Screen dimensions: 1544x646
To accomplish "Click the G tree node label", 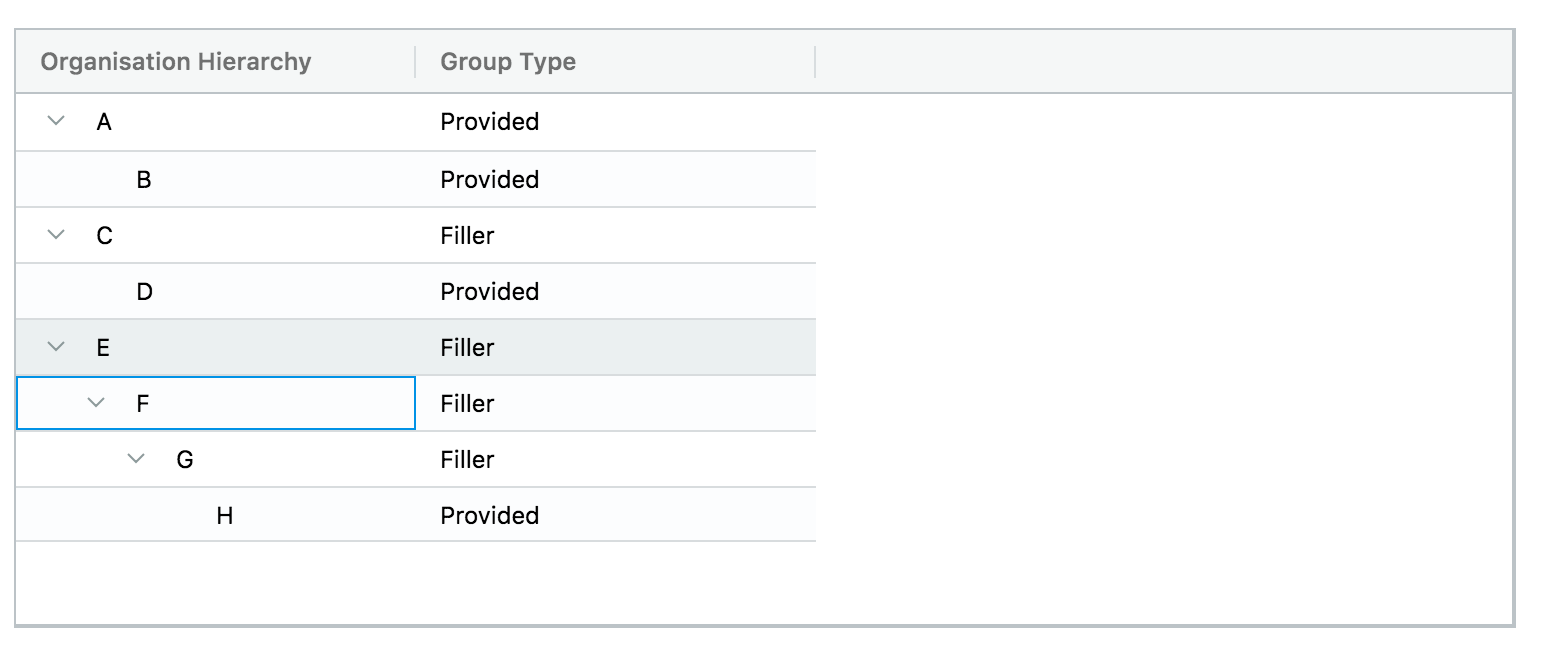I will coord(184,460).
